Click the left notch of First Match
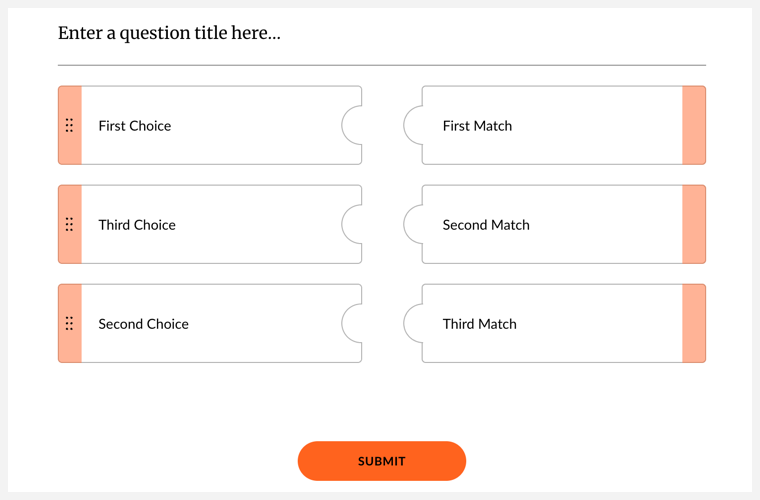This screenshot has width=760, height=500. 413,126
